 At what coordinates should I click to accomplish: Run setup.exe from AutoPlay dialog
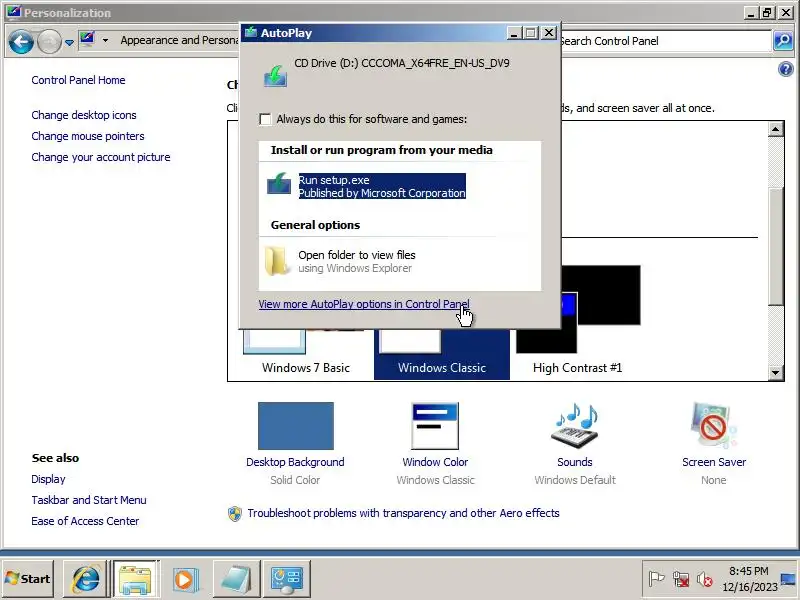click(x=382, y=186)
